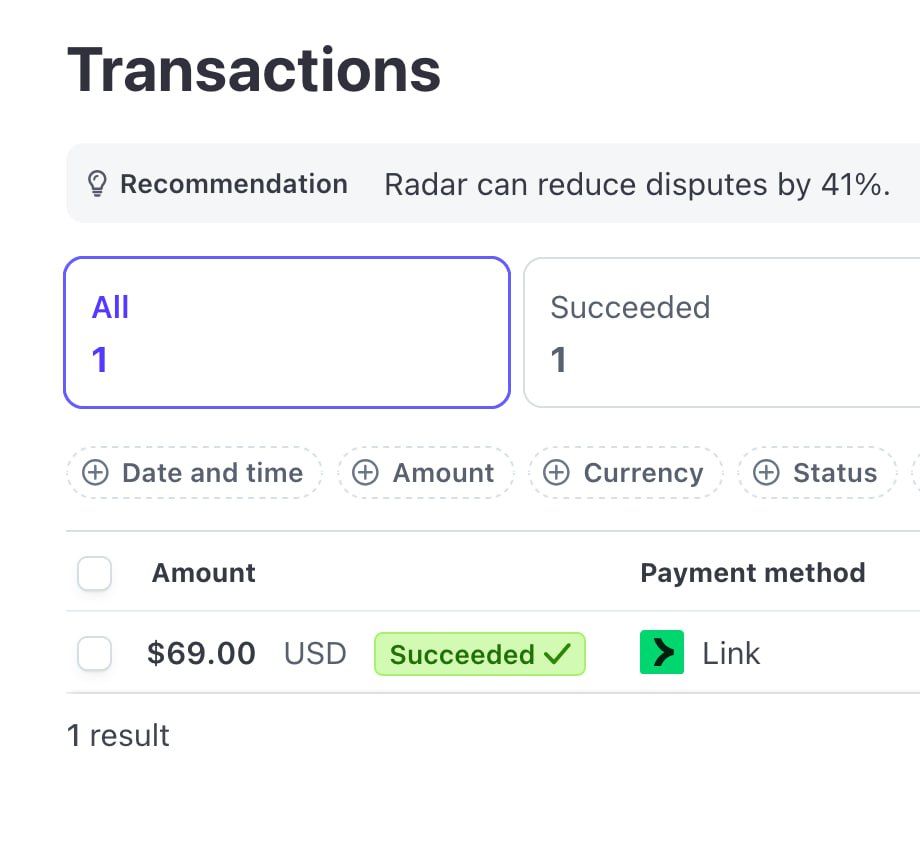Check the box for the $69.00 transaction

point(94,654)
